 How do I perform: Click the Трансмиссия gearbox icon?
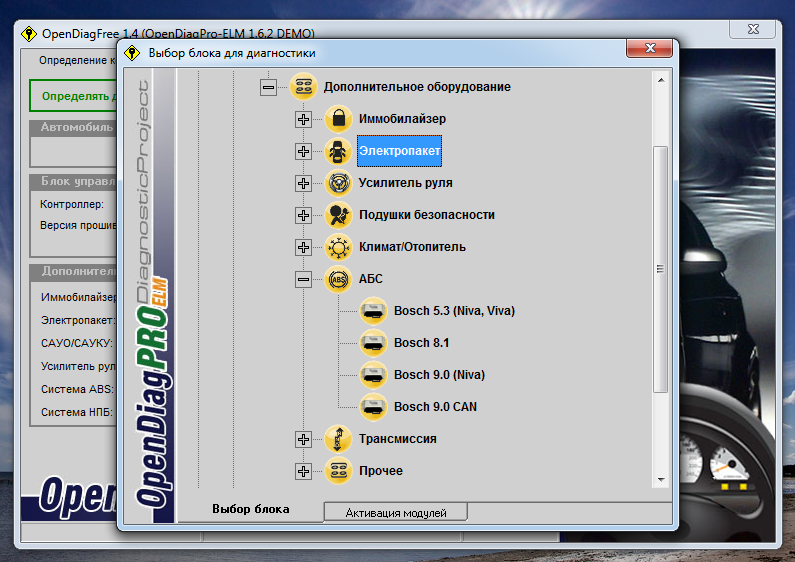[338, 439]
